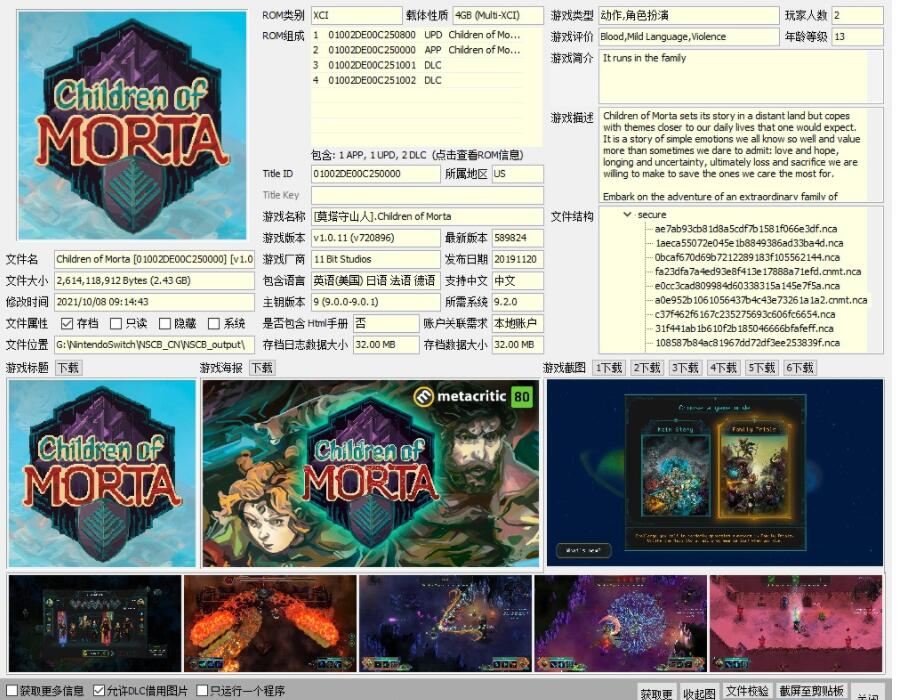Click the 发布日期 field 20191120
This screenshot has width=898, height=700.
click(517, 259)
